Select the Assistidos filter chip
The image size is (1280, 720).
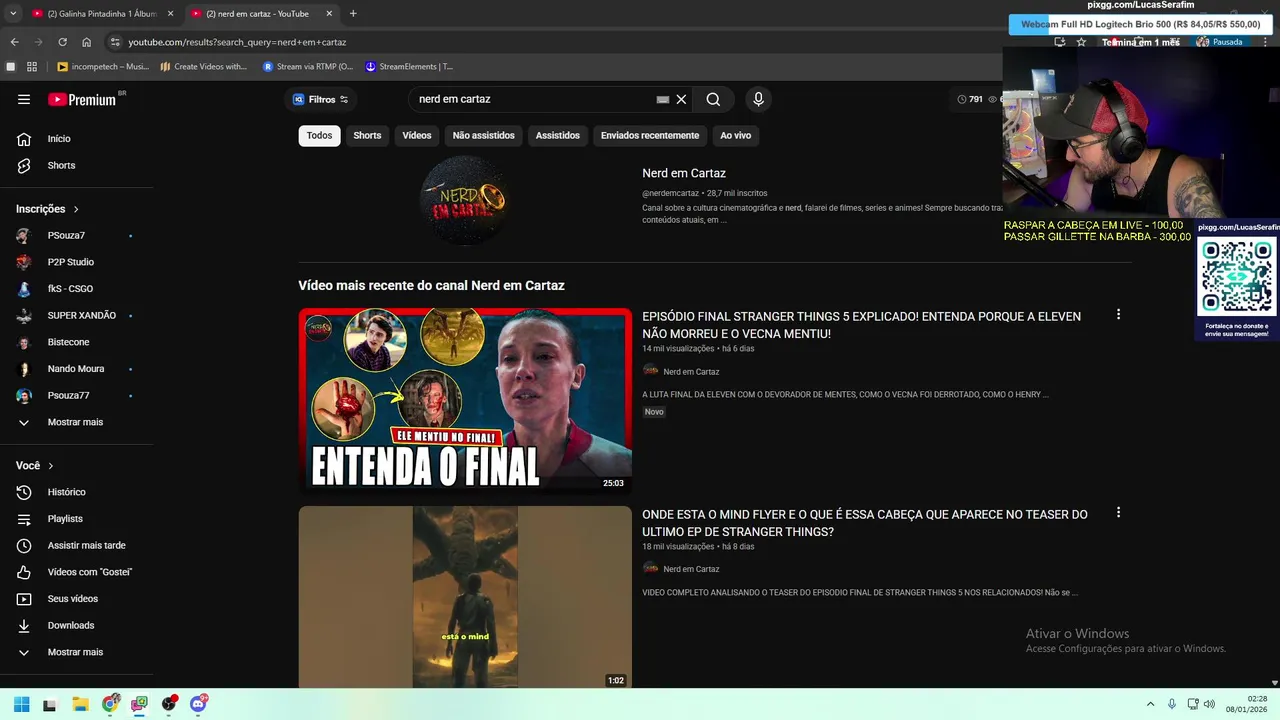click(x=557, y=136)
